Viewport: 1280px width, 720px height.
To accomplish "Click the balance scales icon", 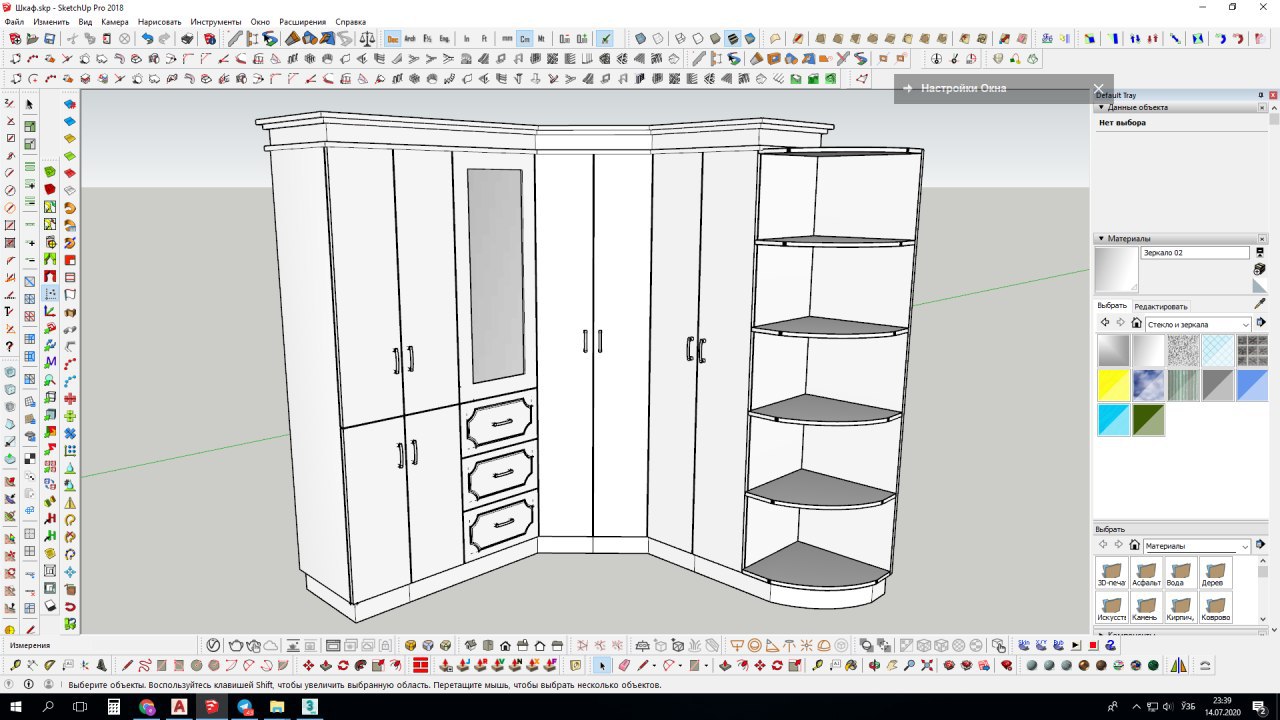I will 366,39.
